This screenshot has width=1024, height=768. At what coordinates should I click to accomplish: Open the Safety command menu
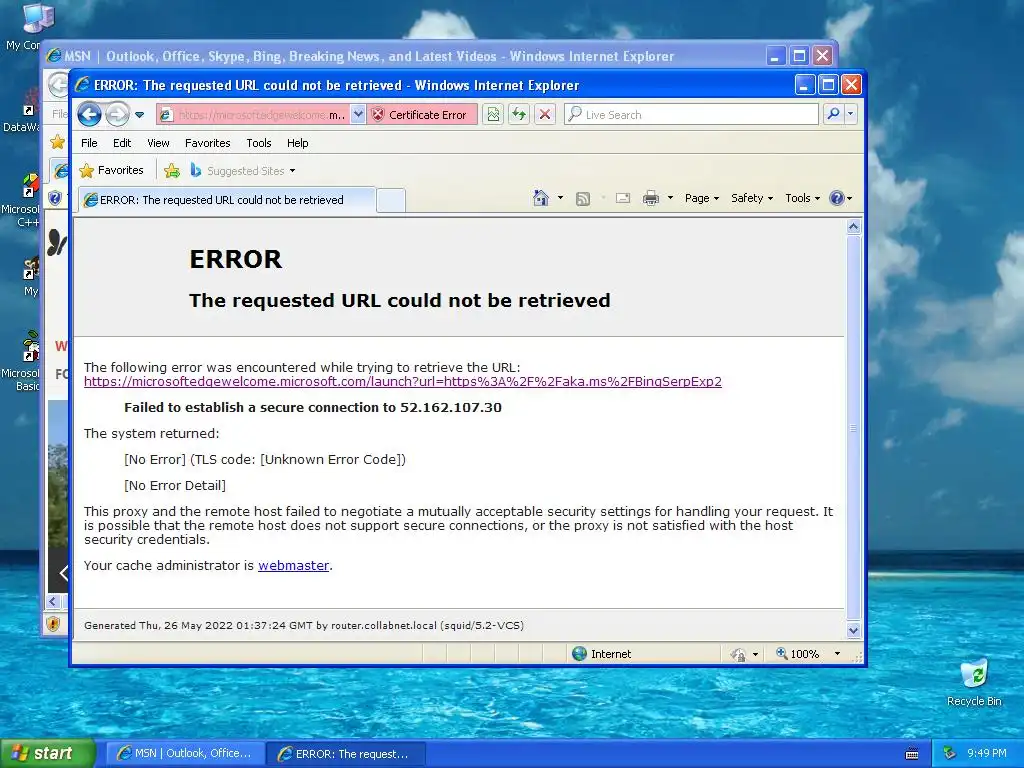point(752,198)
